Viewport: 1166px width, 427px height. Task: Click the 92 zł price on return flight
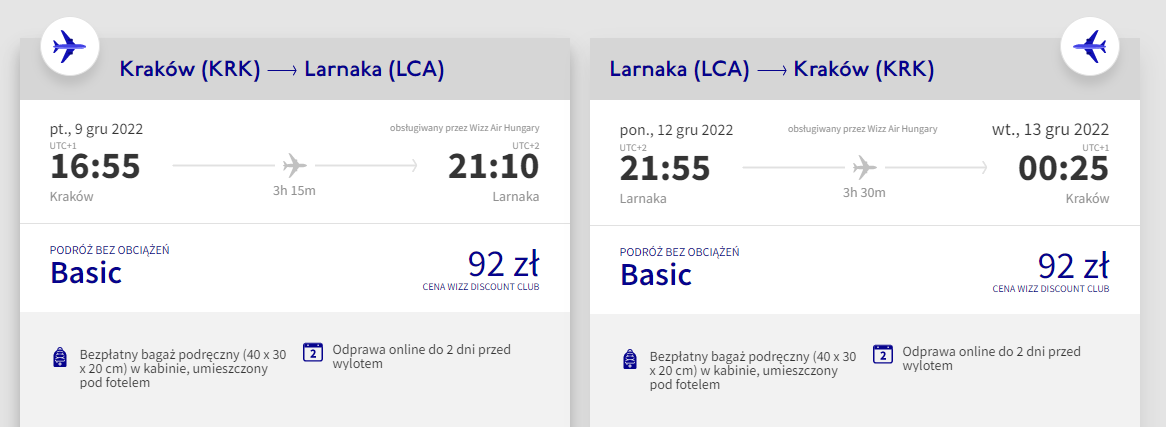pyautogui.click(x=1073, y=266)
